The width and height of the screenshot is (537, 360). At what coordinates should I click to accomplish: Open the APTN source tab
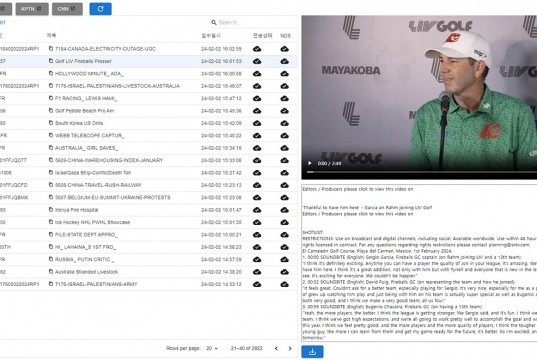[x=32, y=9]
